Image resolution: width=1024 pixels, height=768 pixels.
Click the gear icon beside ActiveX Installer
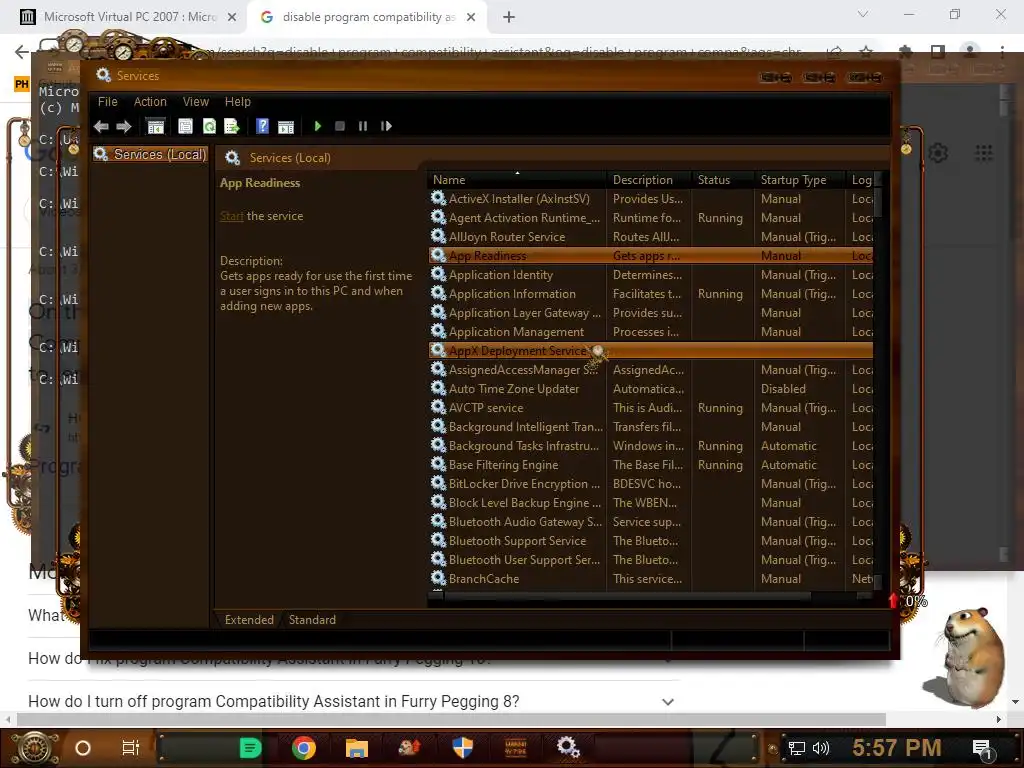[438, 198]
